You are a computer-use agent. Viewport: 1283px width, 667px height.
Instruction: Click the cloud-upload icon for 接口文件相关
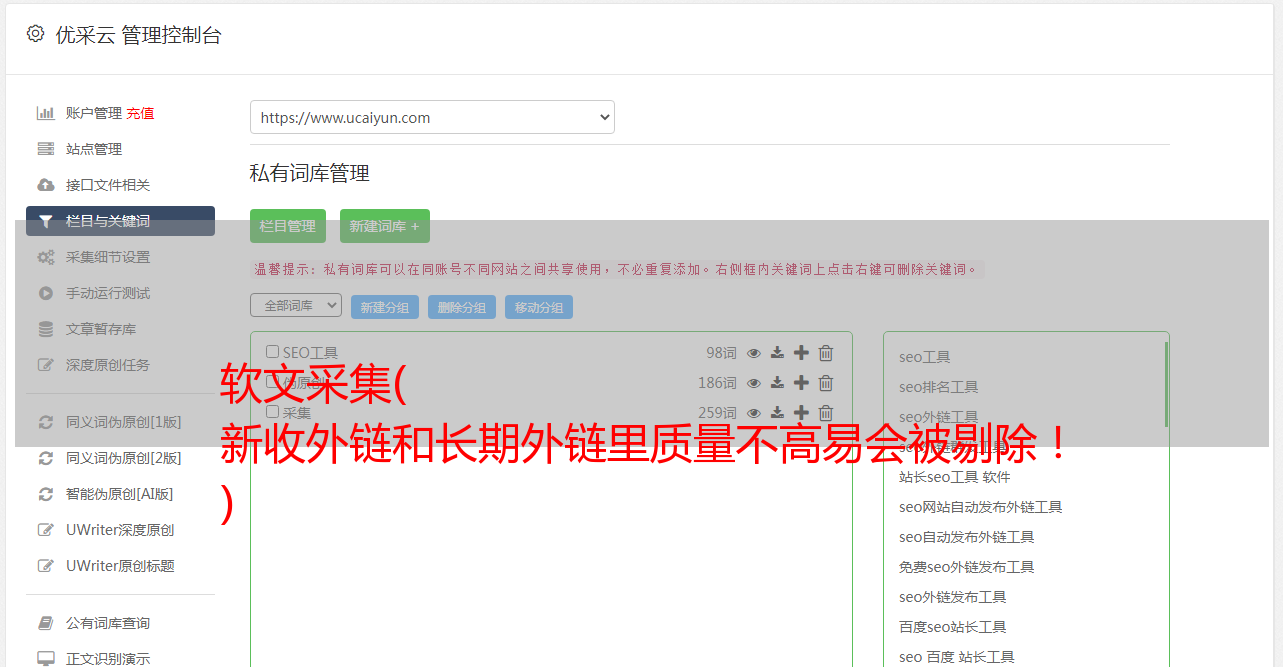(46, 185)
